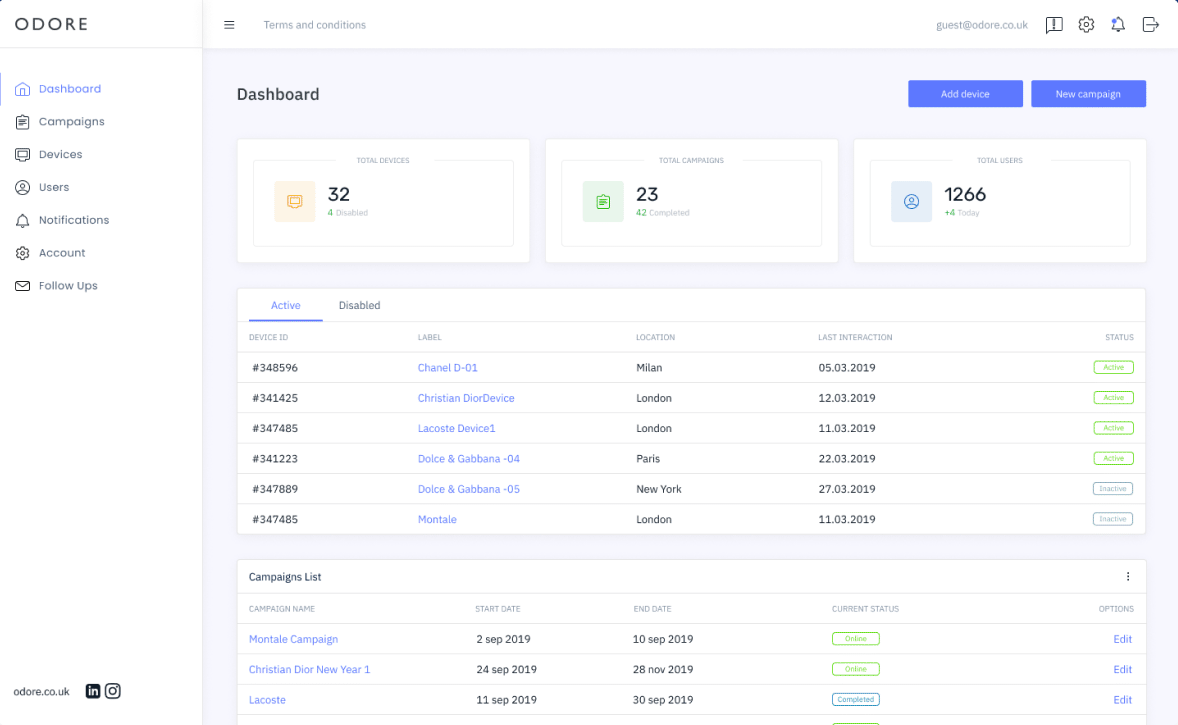Open the Dolce & Gabbana -05 link

(469, 489)
